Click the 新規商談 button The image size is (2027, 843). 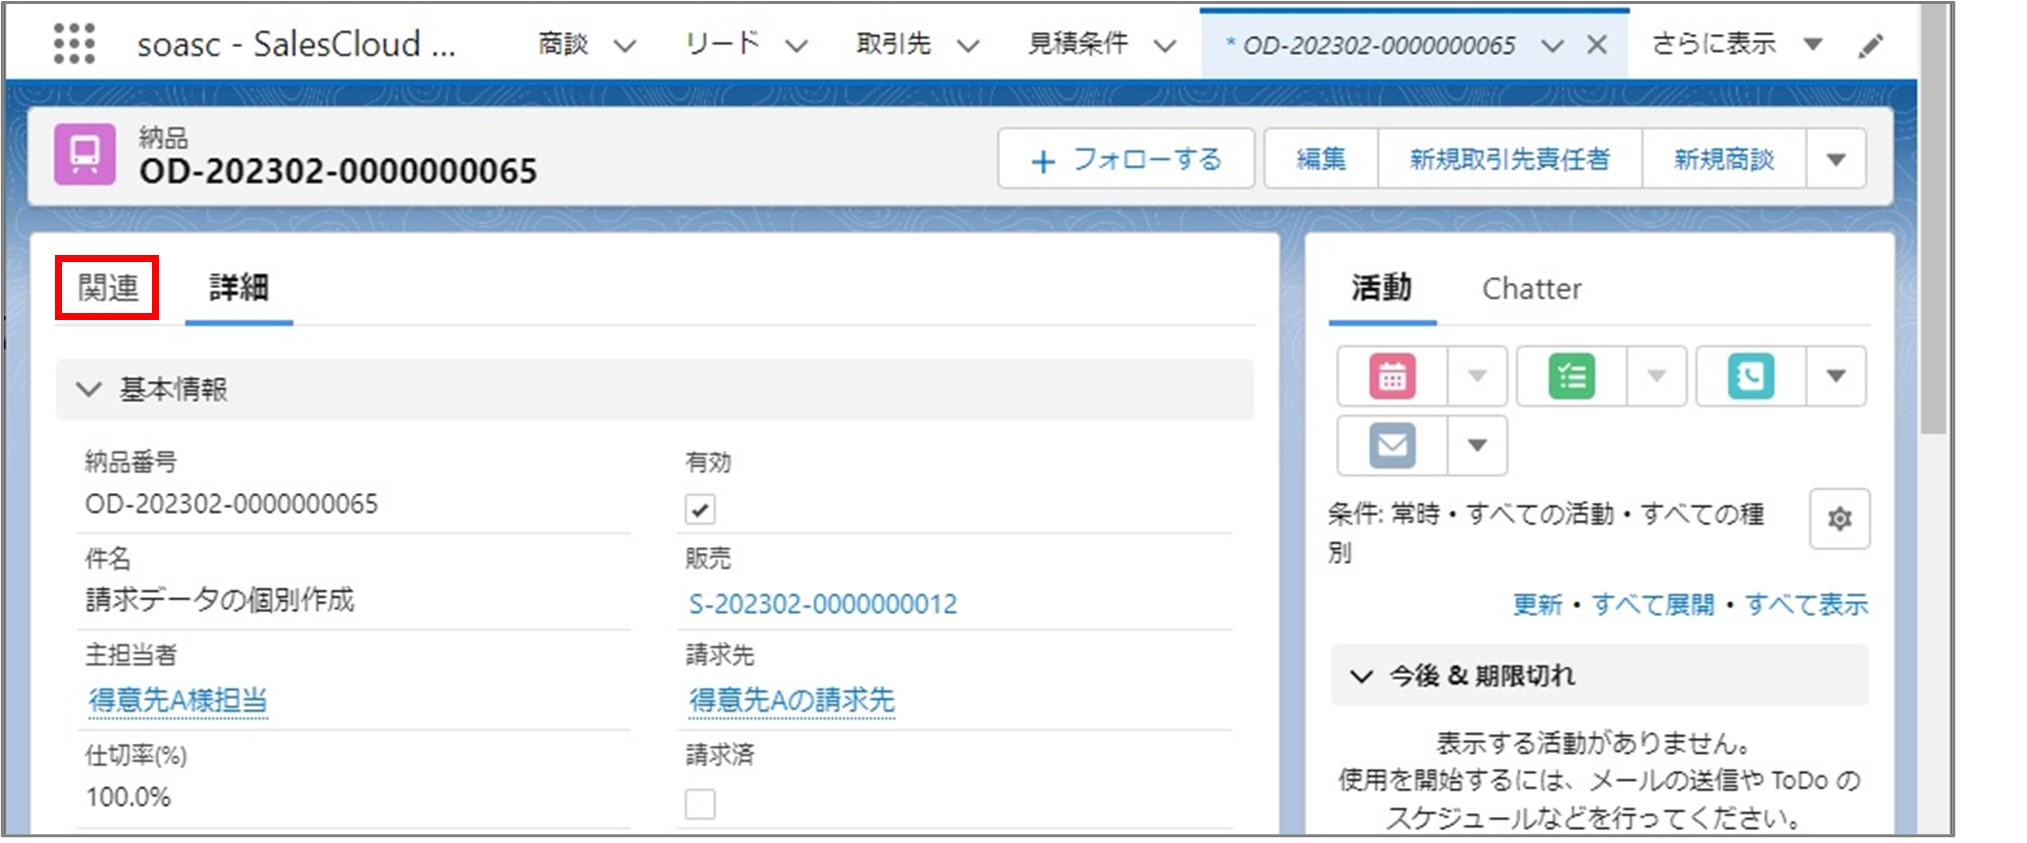click(1724, 159)
